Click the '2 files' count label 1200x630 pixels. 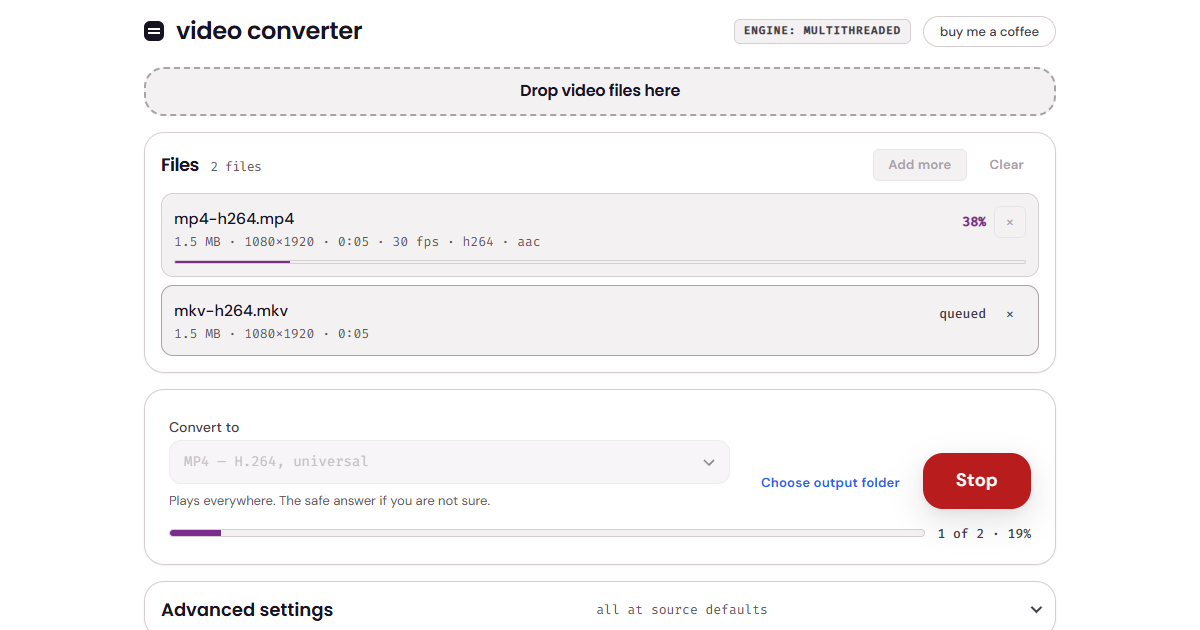236,167
